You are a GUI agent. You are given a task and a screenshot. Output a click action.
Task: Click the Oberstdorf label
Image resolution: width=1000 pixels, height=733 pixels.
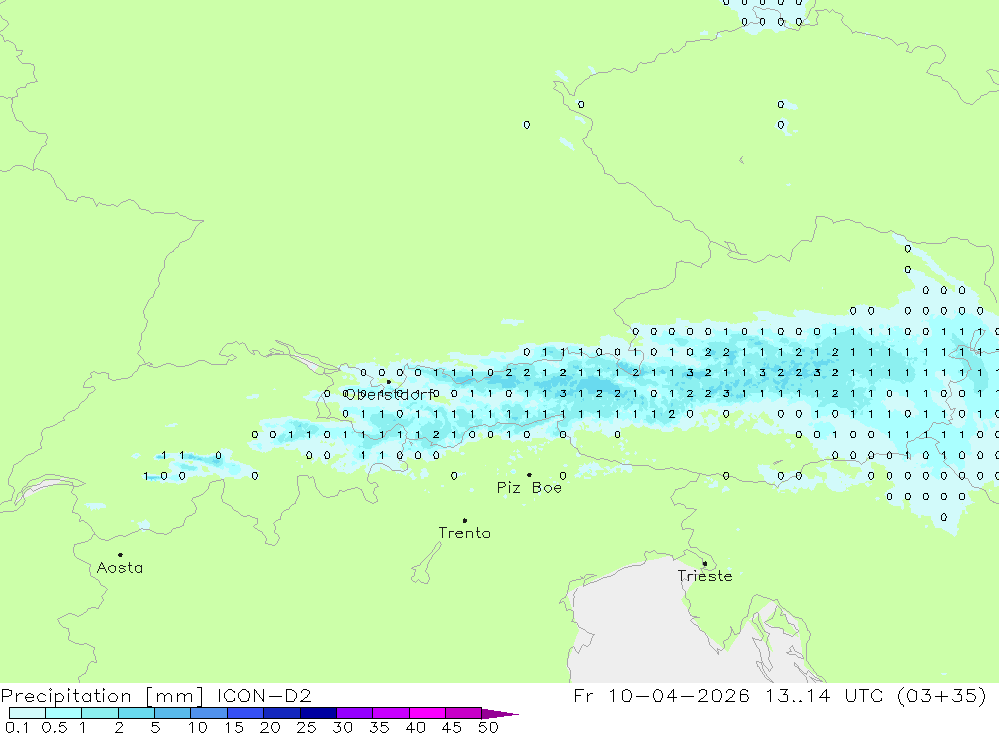pos(389,395)
